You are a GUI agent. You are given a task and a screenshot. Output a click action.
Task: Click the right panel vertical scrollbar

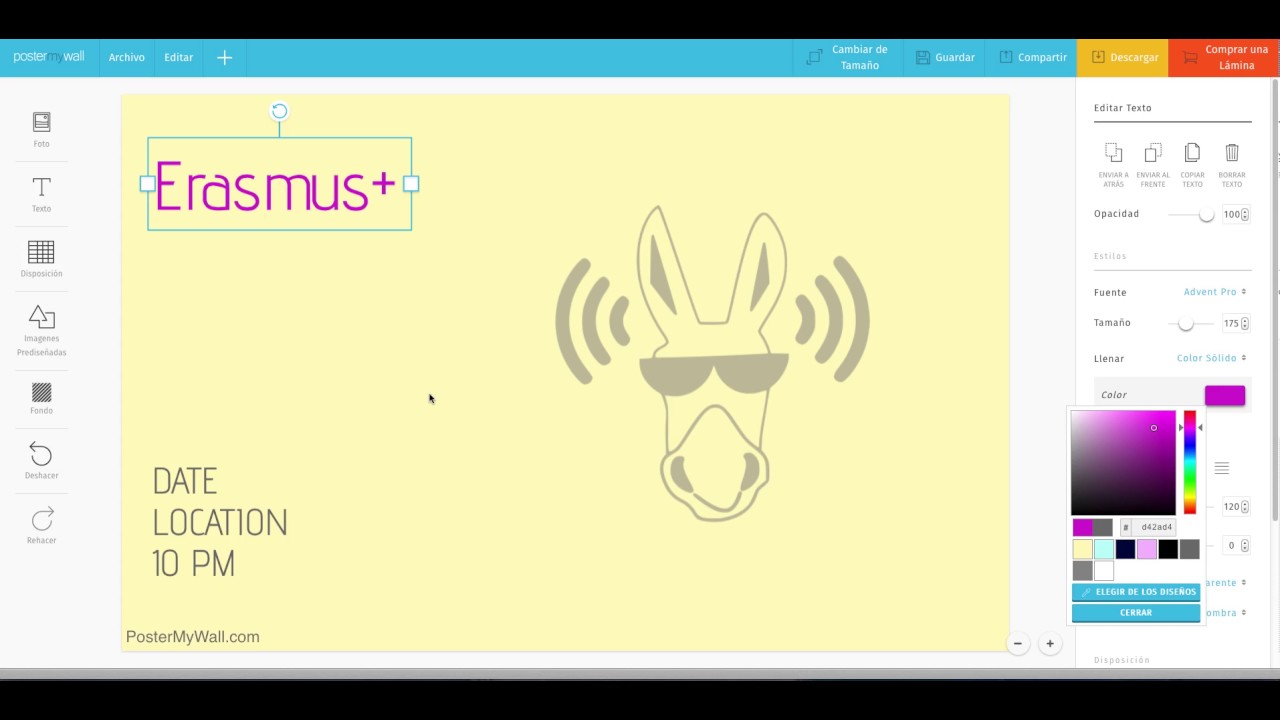point(1276,300)
